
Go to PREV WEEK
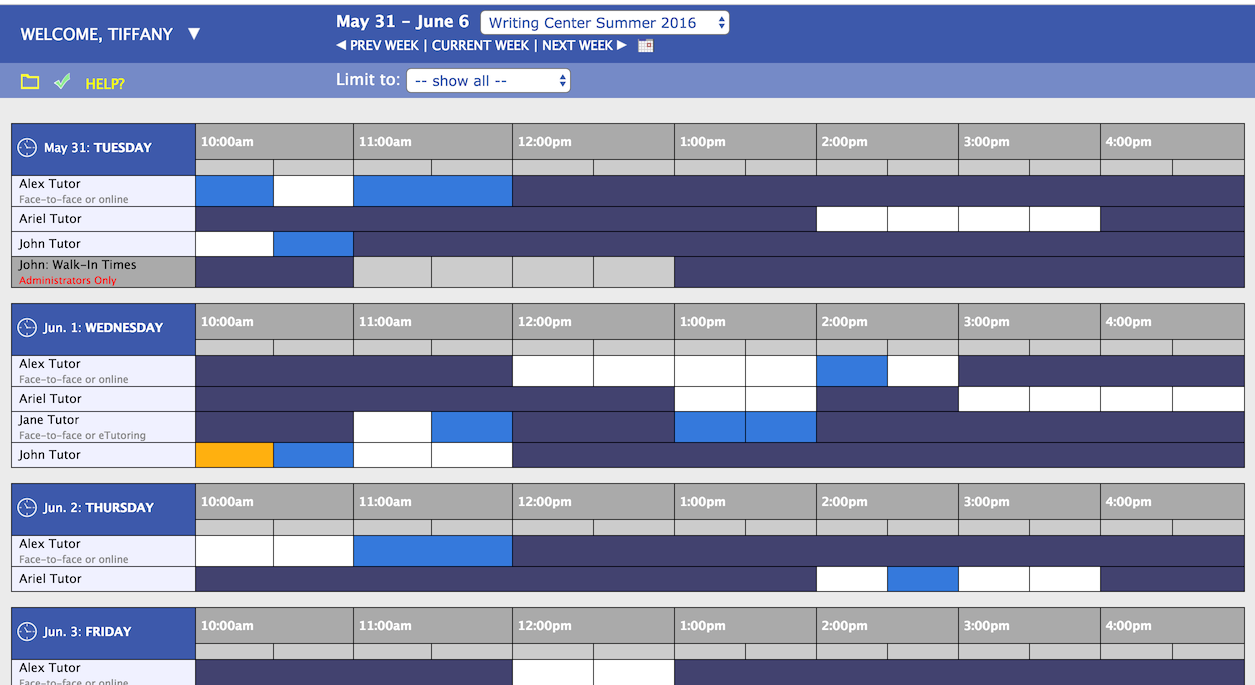tap(377, 46)
